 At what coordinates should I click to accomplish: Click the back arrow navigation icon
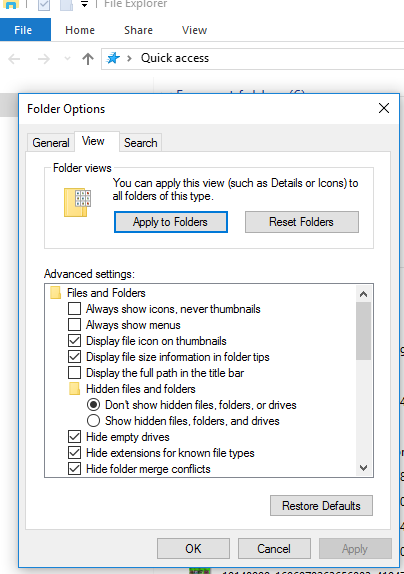14,59
